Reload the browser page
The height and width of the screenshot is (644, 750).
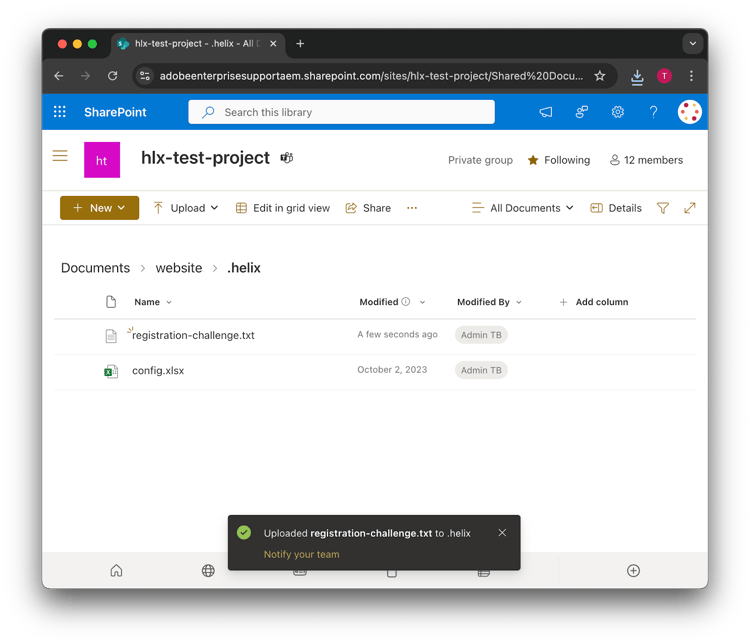pos(112,76)
